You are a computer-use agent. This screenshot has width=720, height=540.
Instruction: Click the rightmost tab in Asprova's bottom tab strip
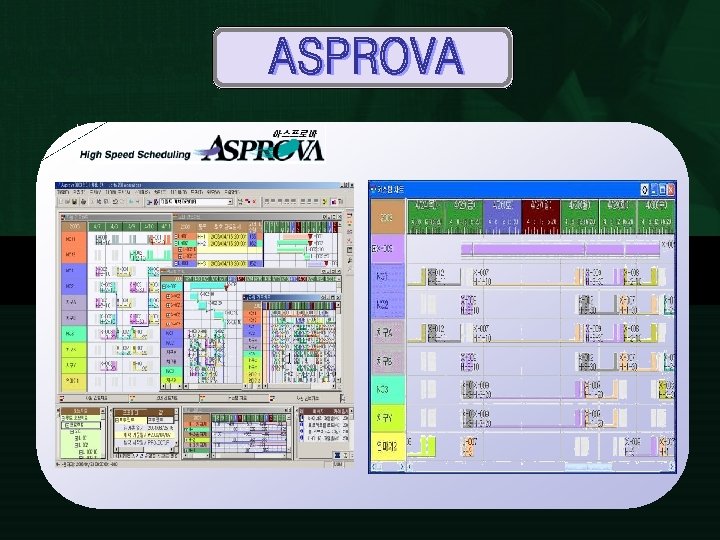[x=305, y=398]
